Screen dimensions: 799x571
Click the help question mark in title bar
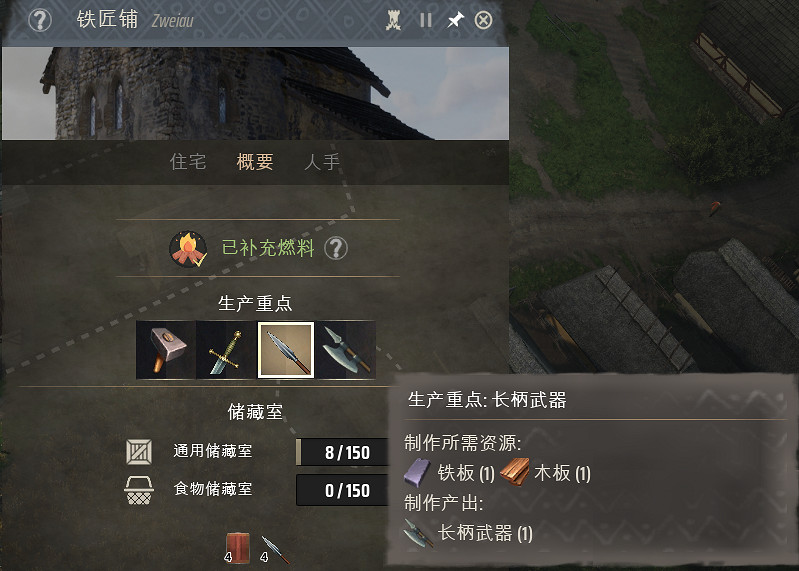40,20
